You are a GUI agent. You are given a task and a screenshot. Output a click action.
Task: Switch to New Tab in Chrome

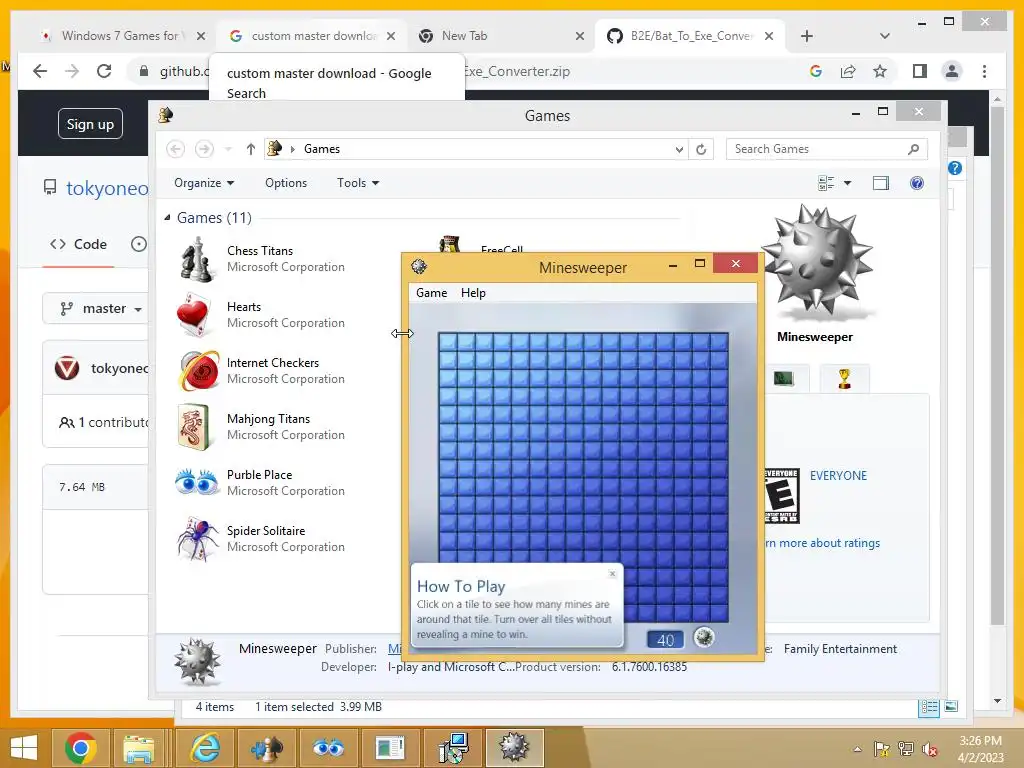pyautogui.click(x=502, y=36)
